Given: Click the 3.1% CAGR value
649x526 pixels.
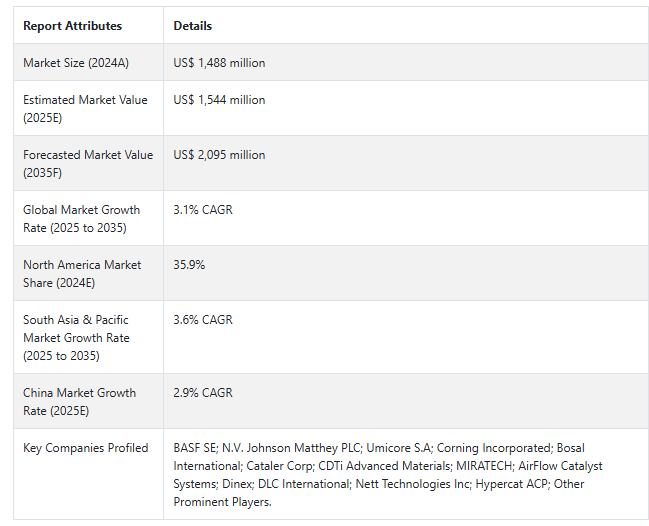Looking at the screenshot, I should [203, 210].
